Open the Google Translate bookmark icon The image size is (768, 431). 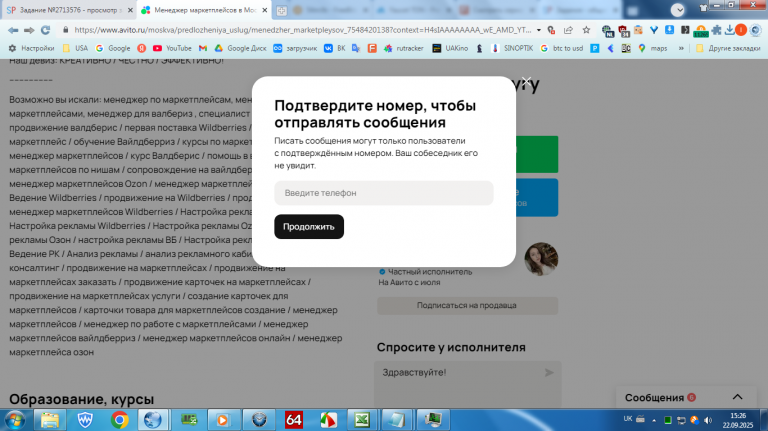(x=356, y=48)
